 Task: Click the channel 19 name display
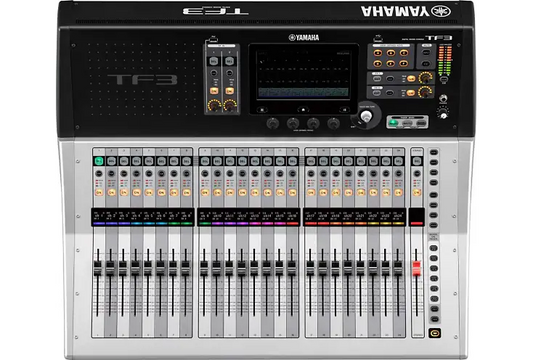[x=336, y=217]
